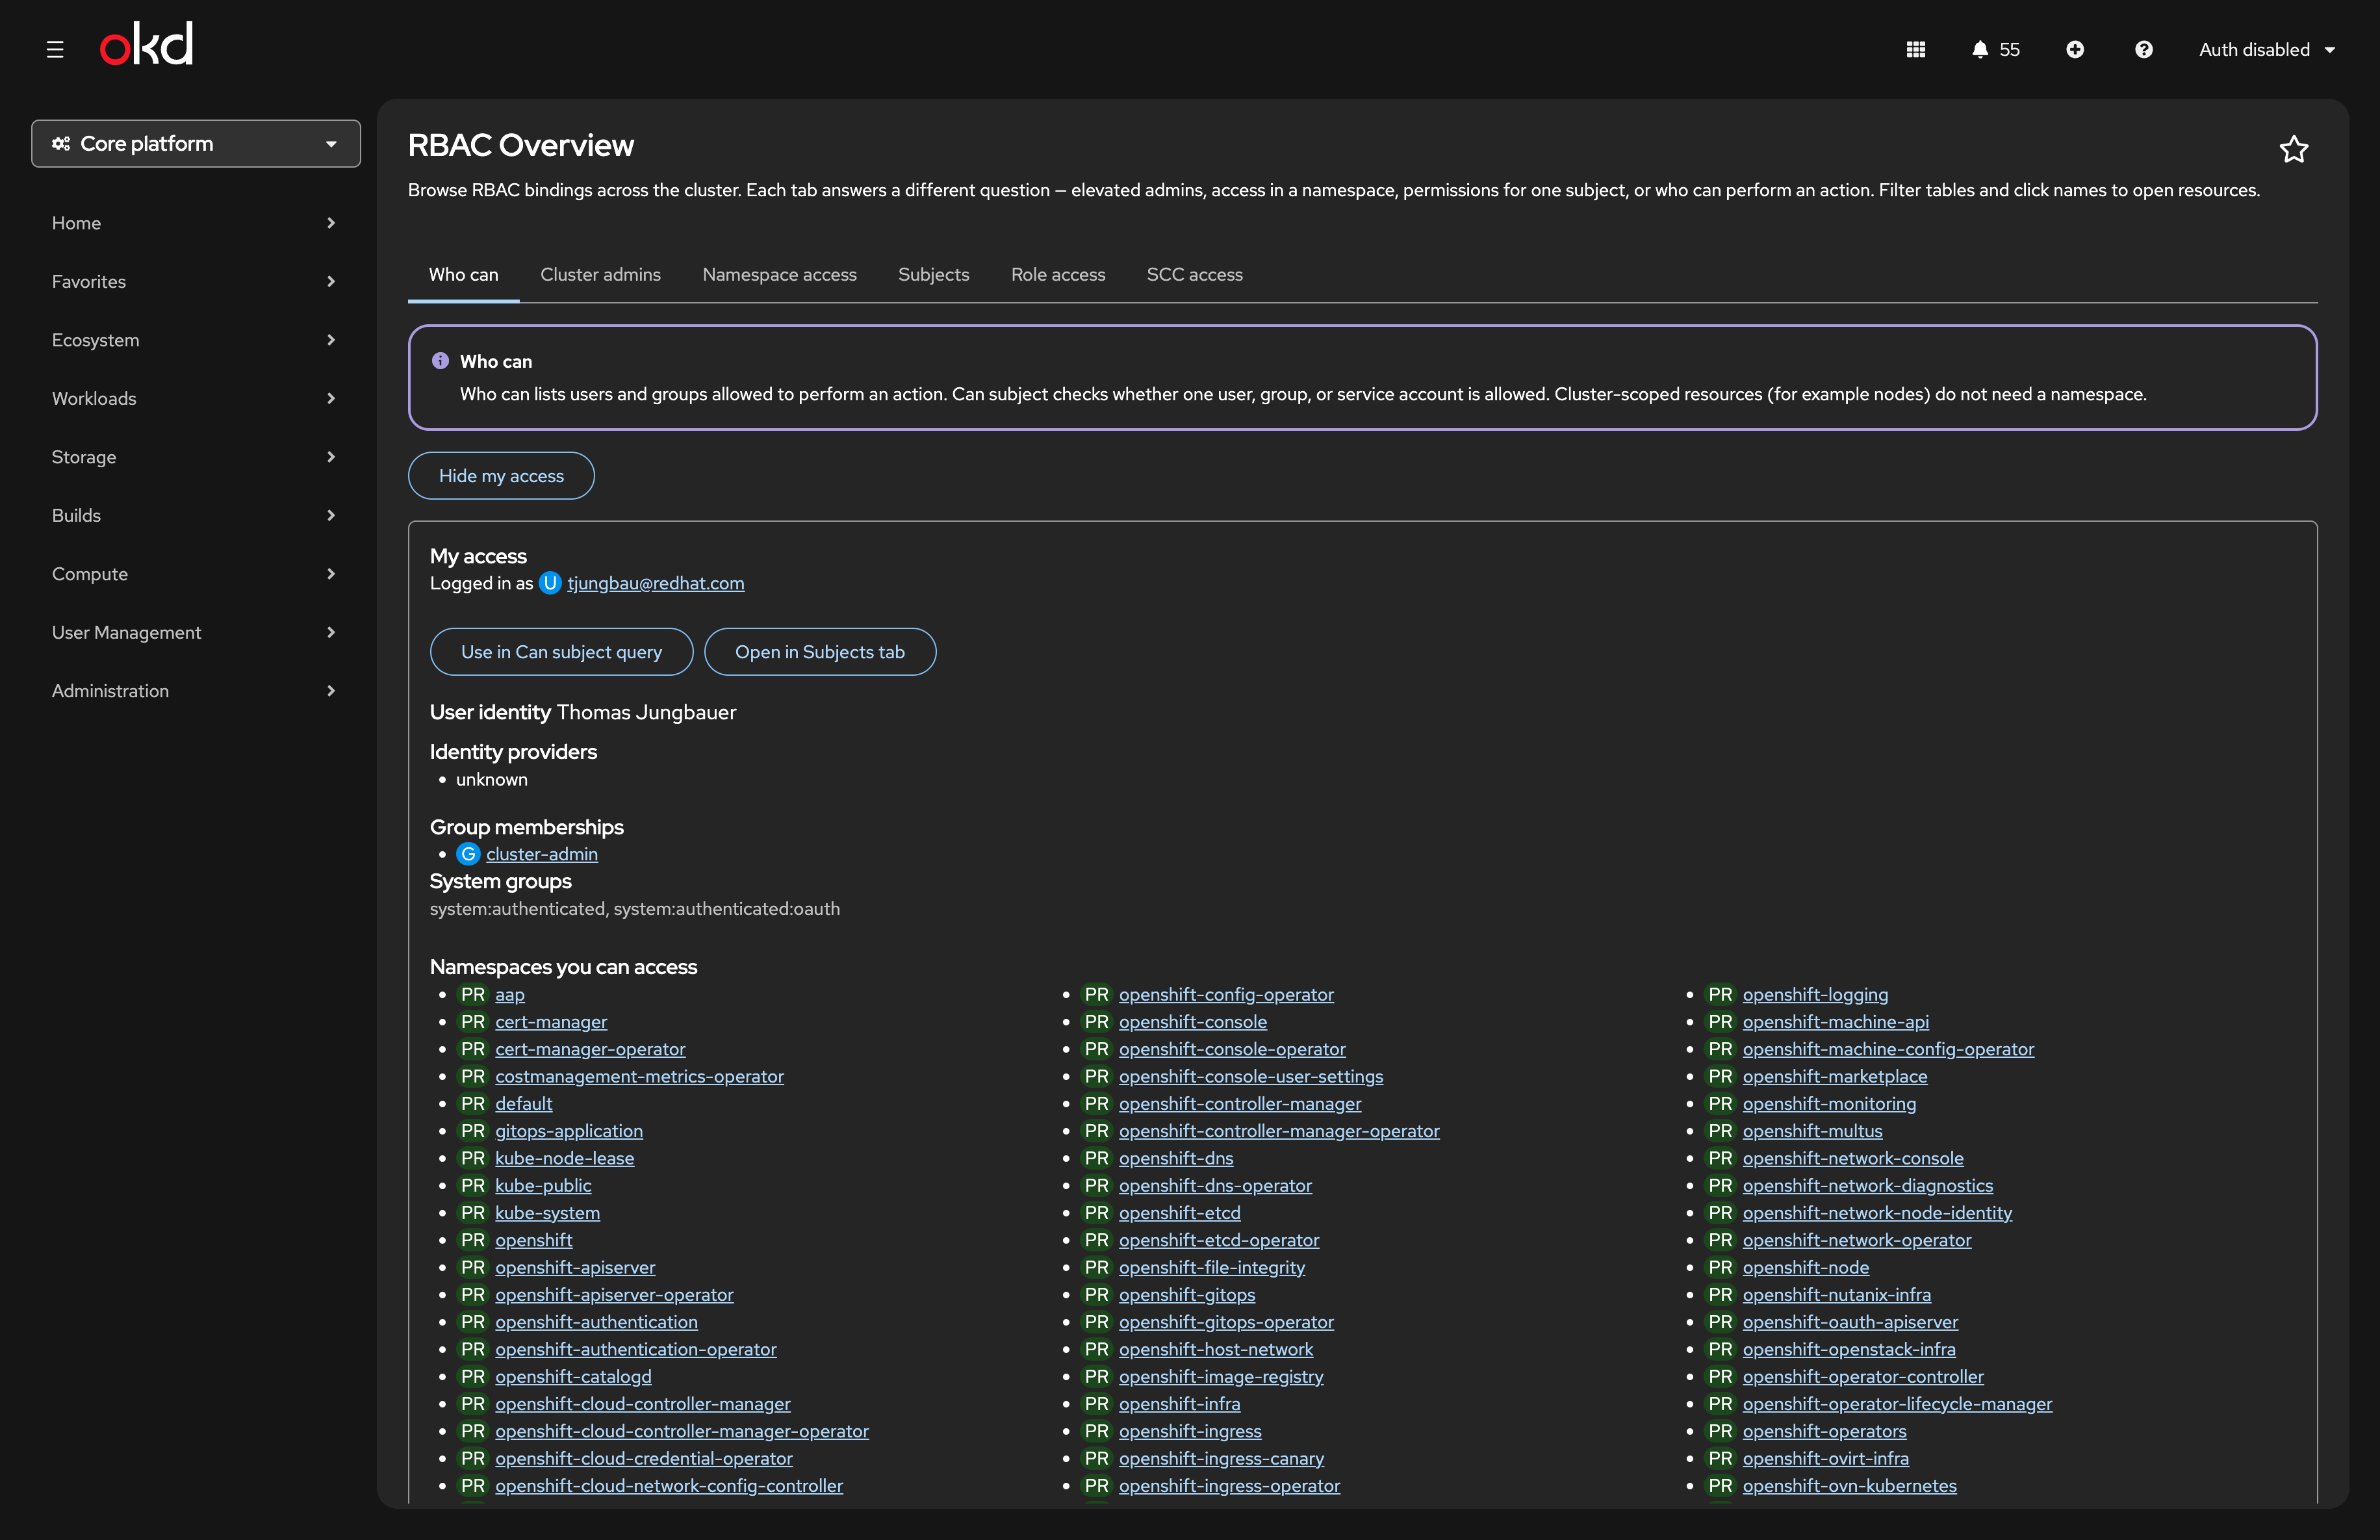Viewport: 2380px width, 1540px height.
Task: Click the PR badge beside openshift-dns
Action: click(1096, 1159)
